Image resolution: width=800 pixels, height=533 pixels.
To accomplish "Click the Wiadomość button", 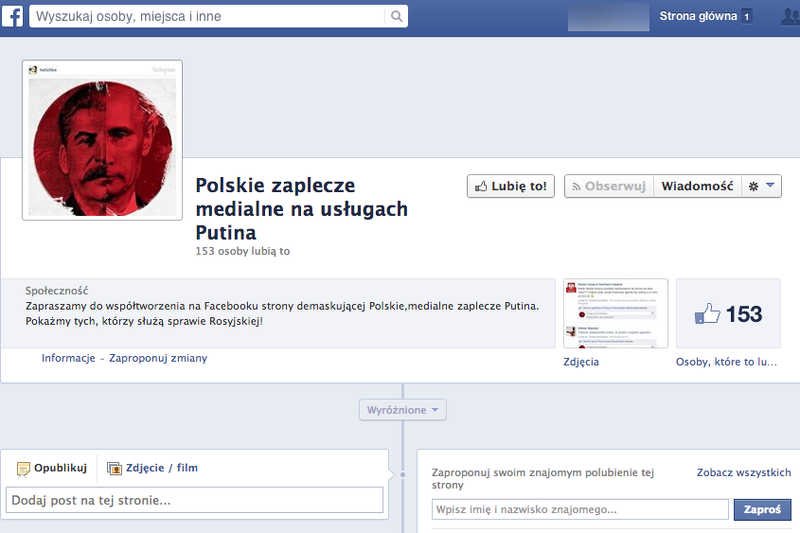I will pyautogui.click(x=697, y=186).
